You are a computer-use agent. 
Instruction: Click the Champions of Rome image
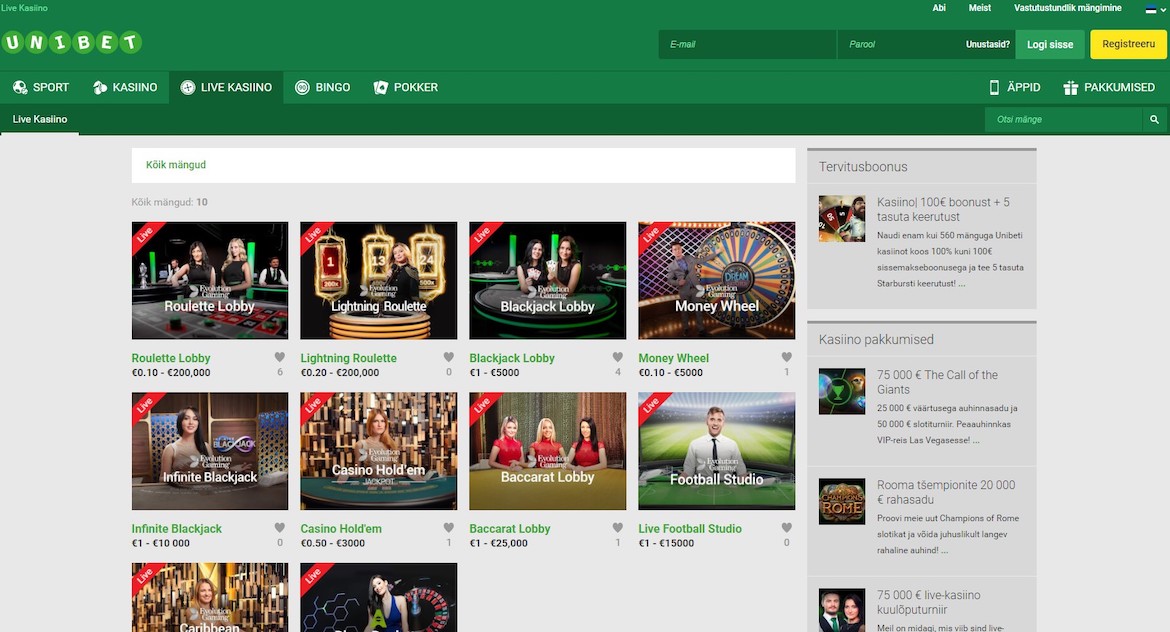(842, 501)
